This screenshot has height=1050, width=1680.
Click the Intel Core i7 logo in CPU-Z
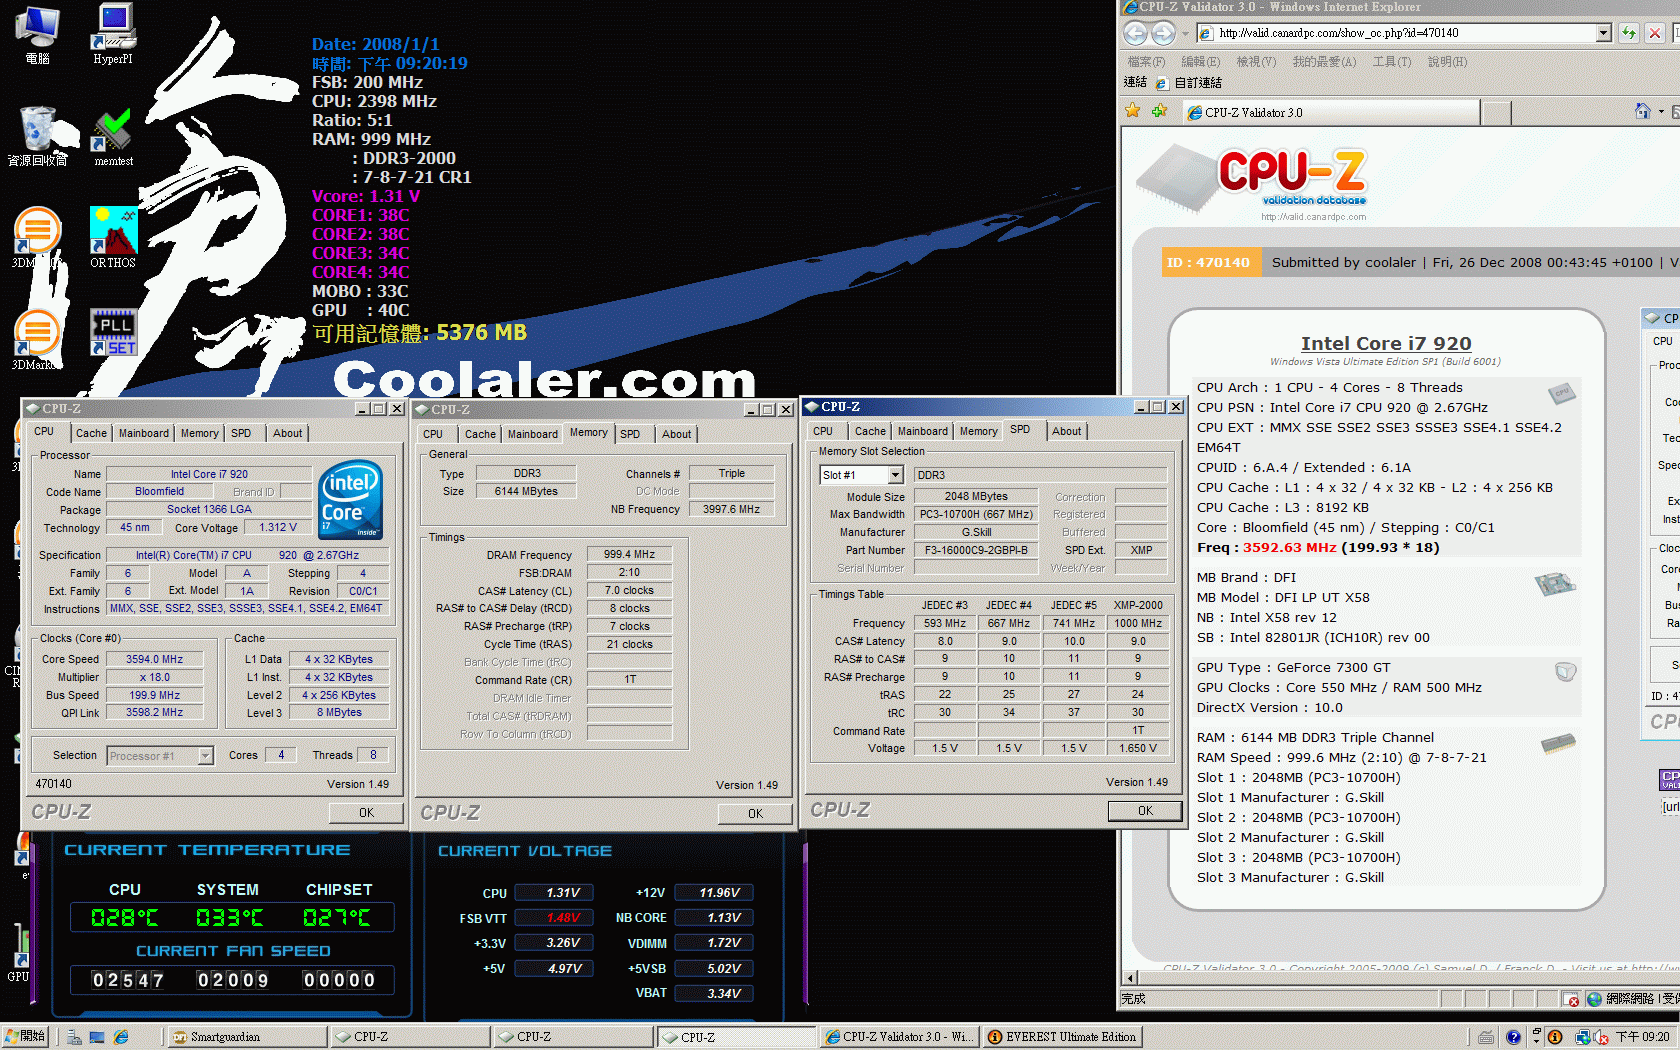(350, 499)
